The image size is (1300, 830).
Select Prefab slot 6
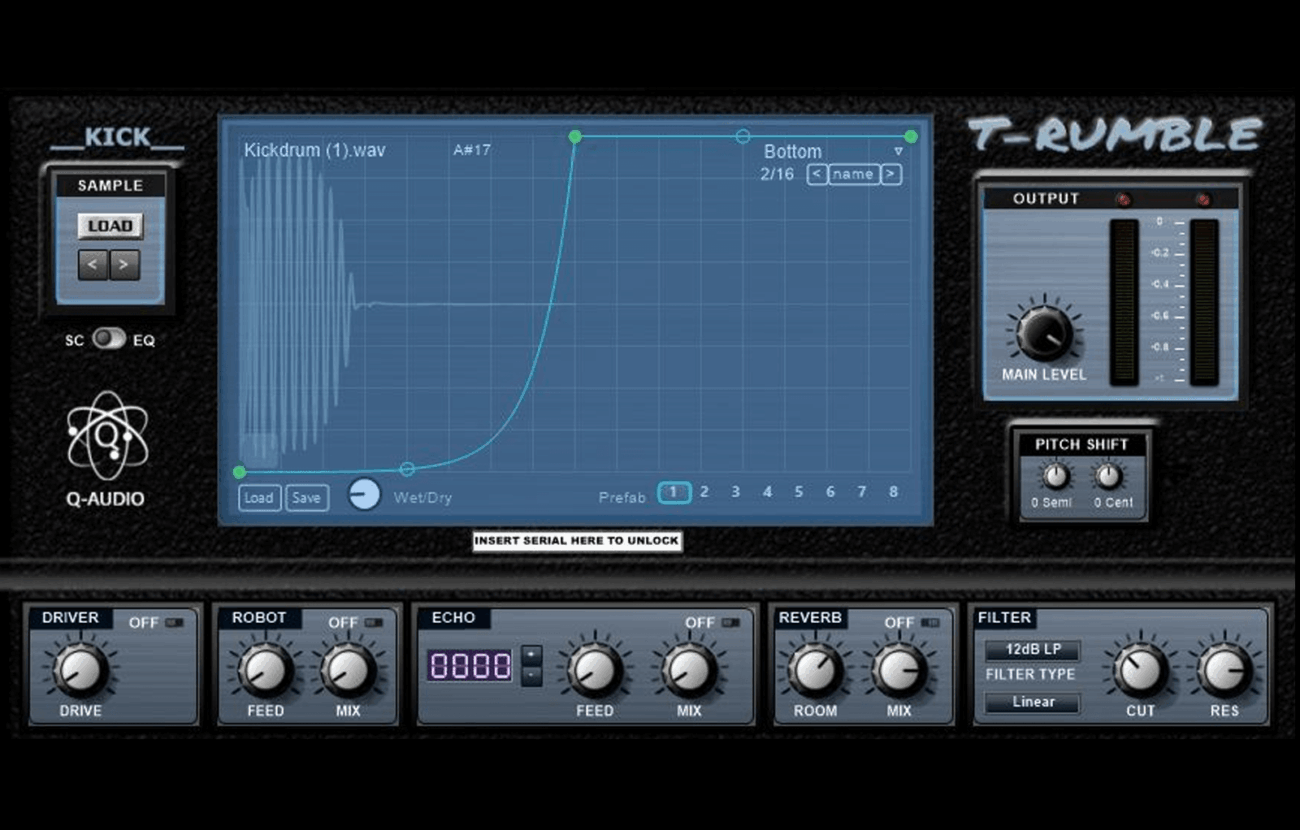830,492
